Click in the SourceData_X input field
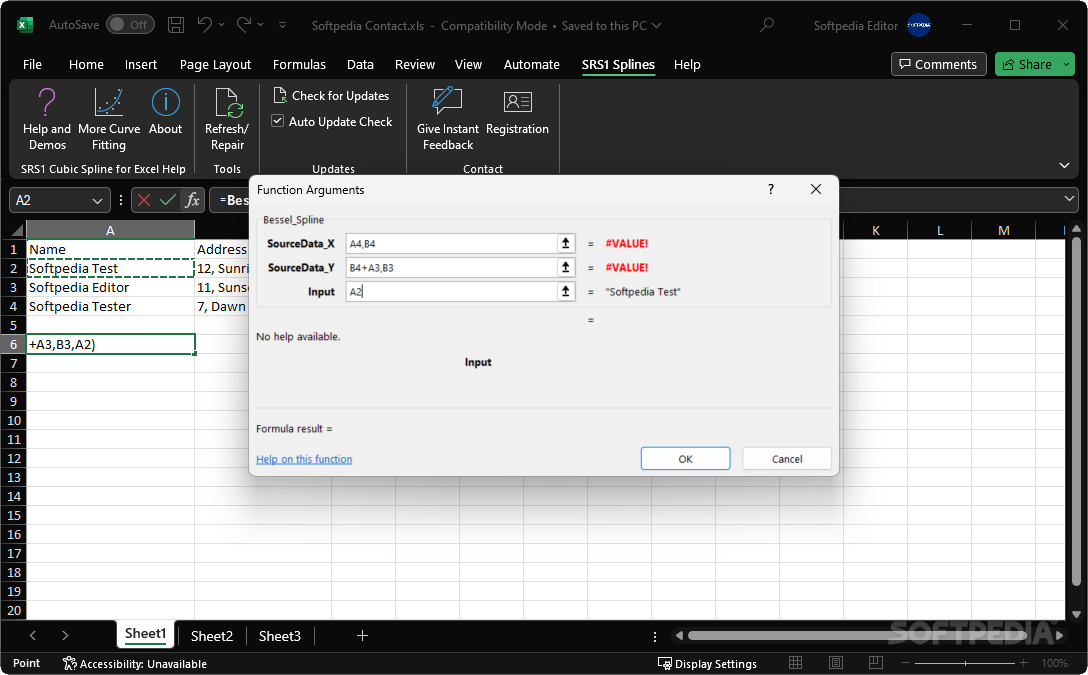Viewport: 1088px width, 675px height. coord(452,243)
